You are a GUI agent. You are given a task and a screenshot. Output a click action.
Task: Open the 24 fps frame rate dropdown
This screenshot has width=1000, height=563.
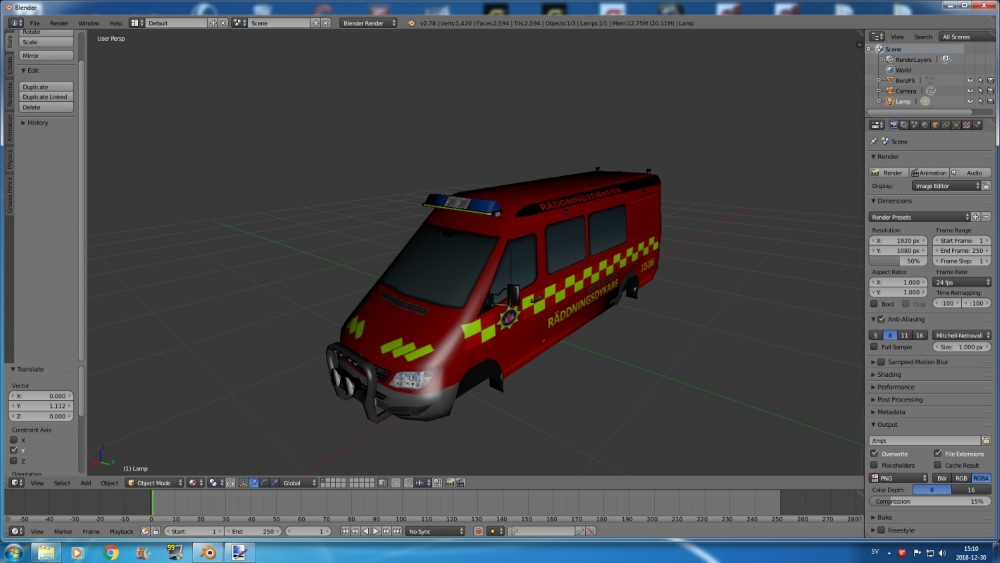pos(962,282)
